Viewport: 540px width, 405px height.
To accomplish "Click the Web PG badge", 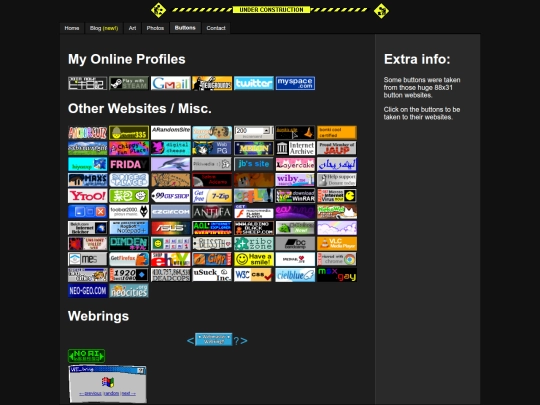I will tap(212, 148).
